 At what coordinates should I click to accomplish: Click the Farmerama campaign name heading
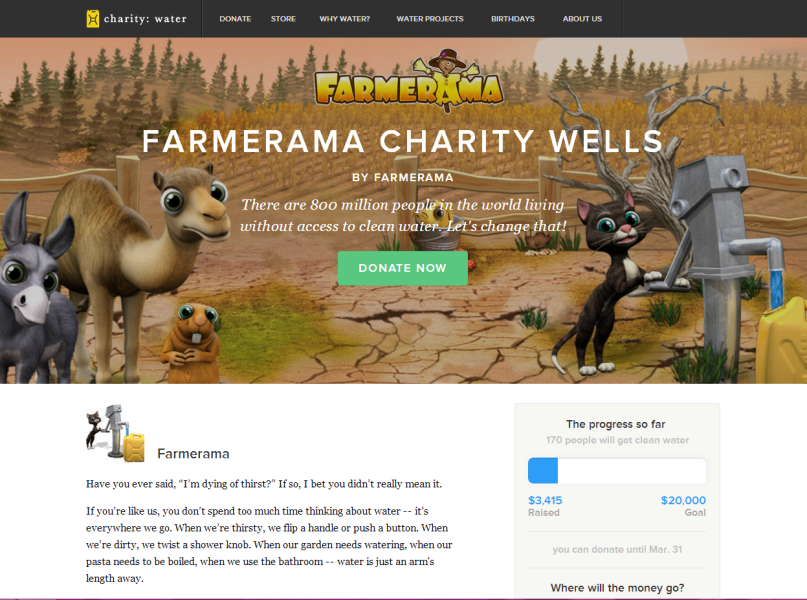193,454
